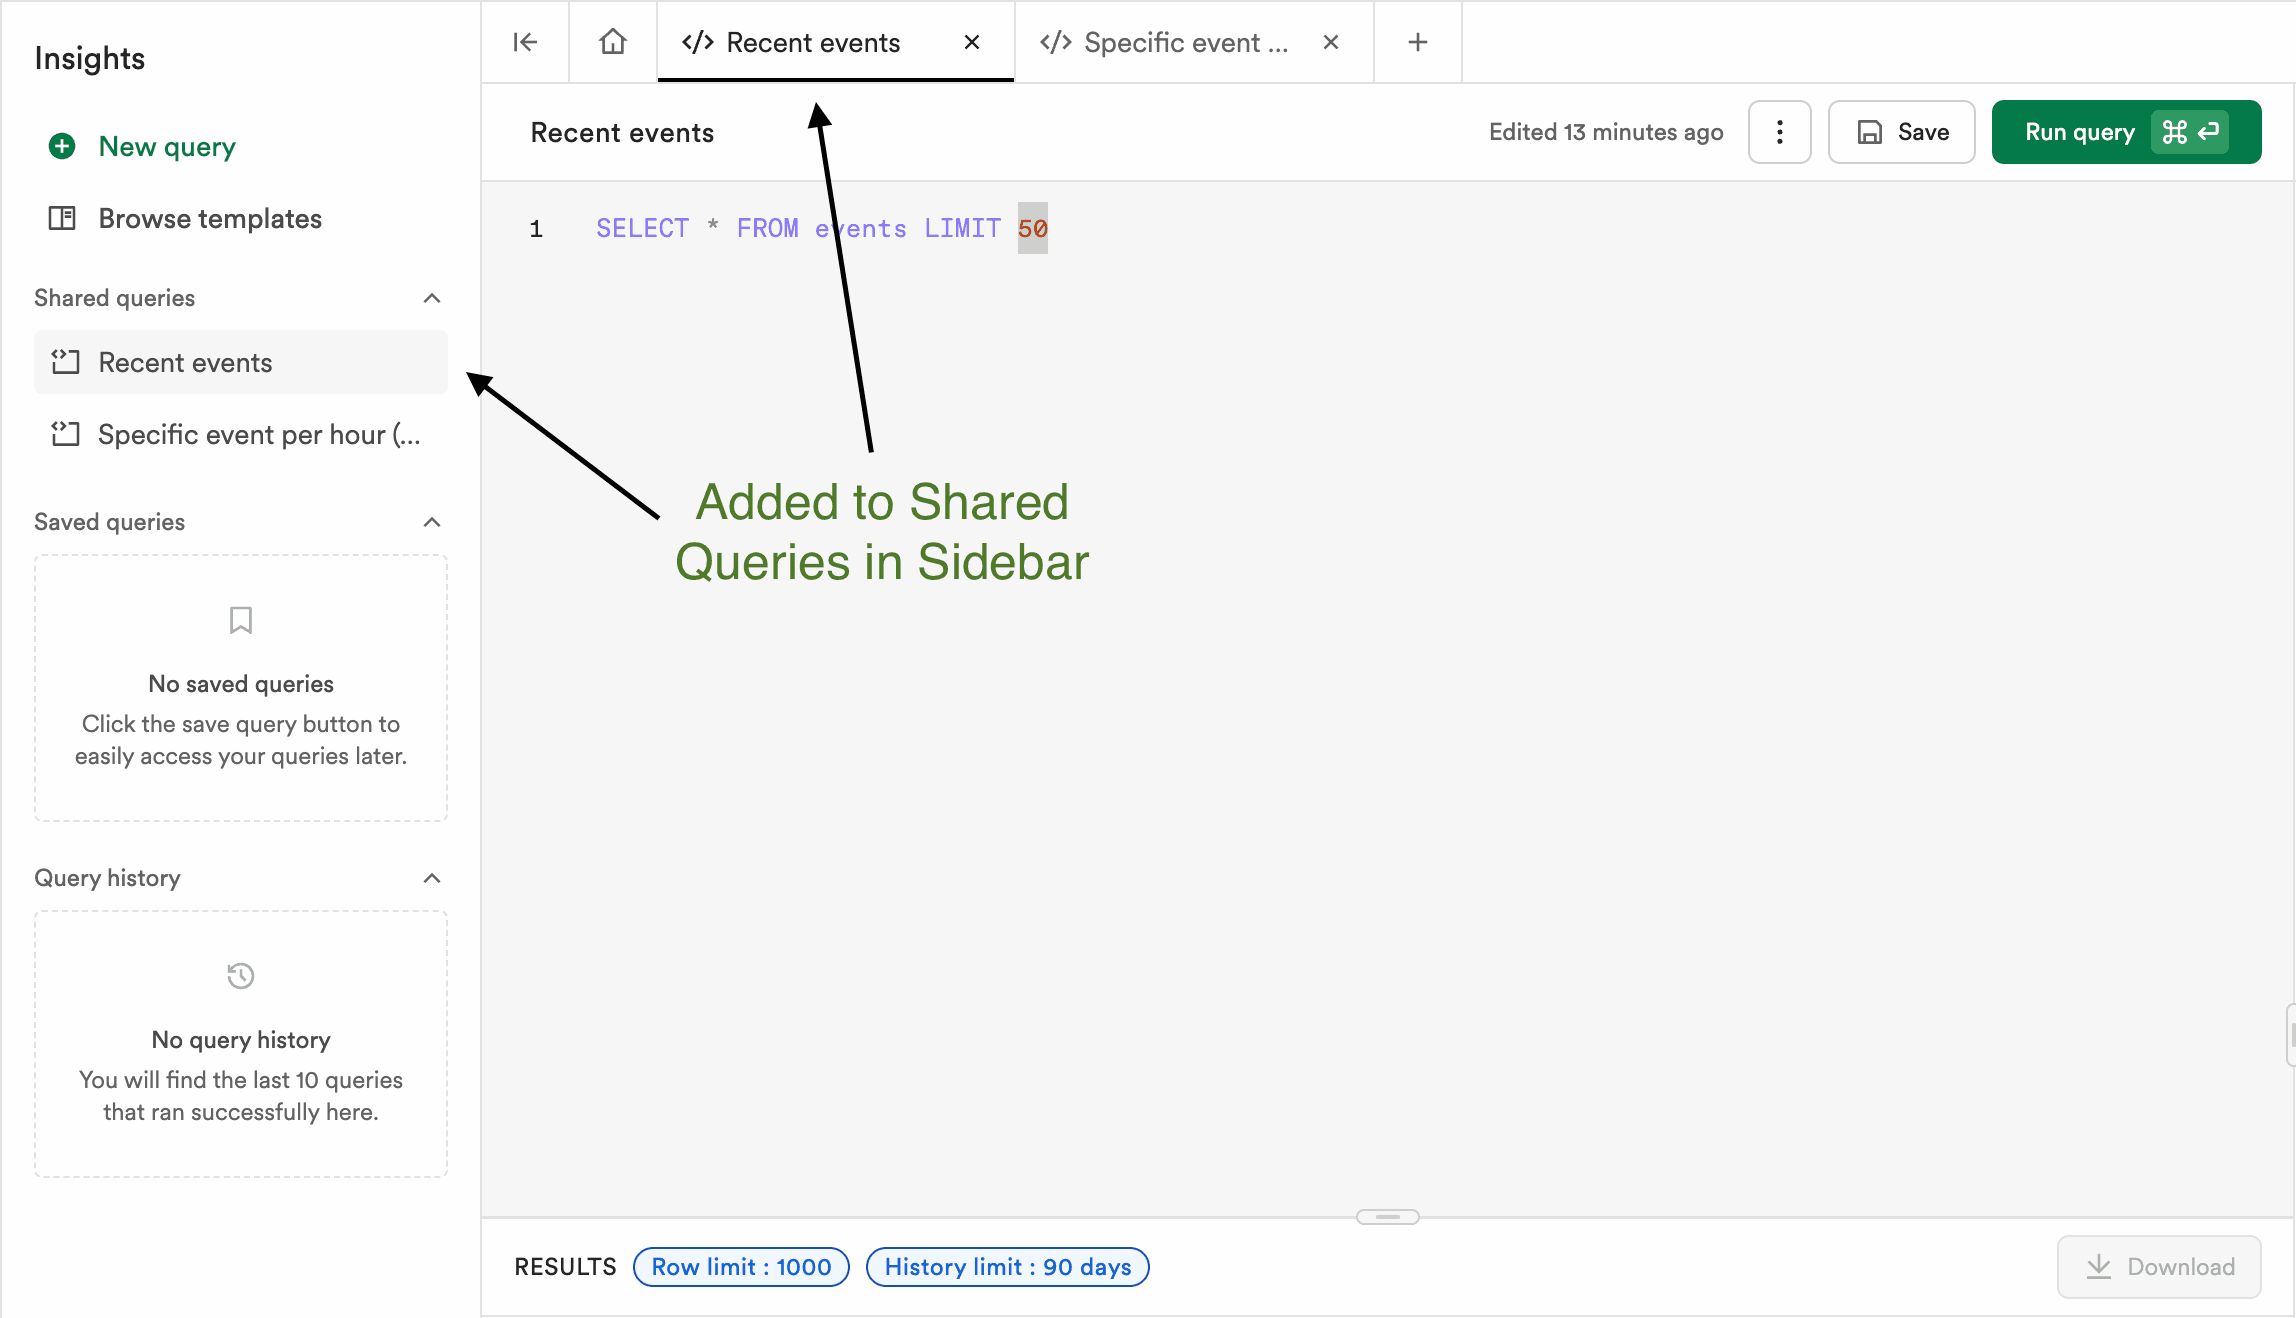Collapse the Query history section
This screenshot has height=1318, width=2296.
click(x=431, y=878)
